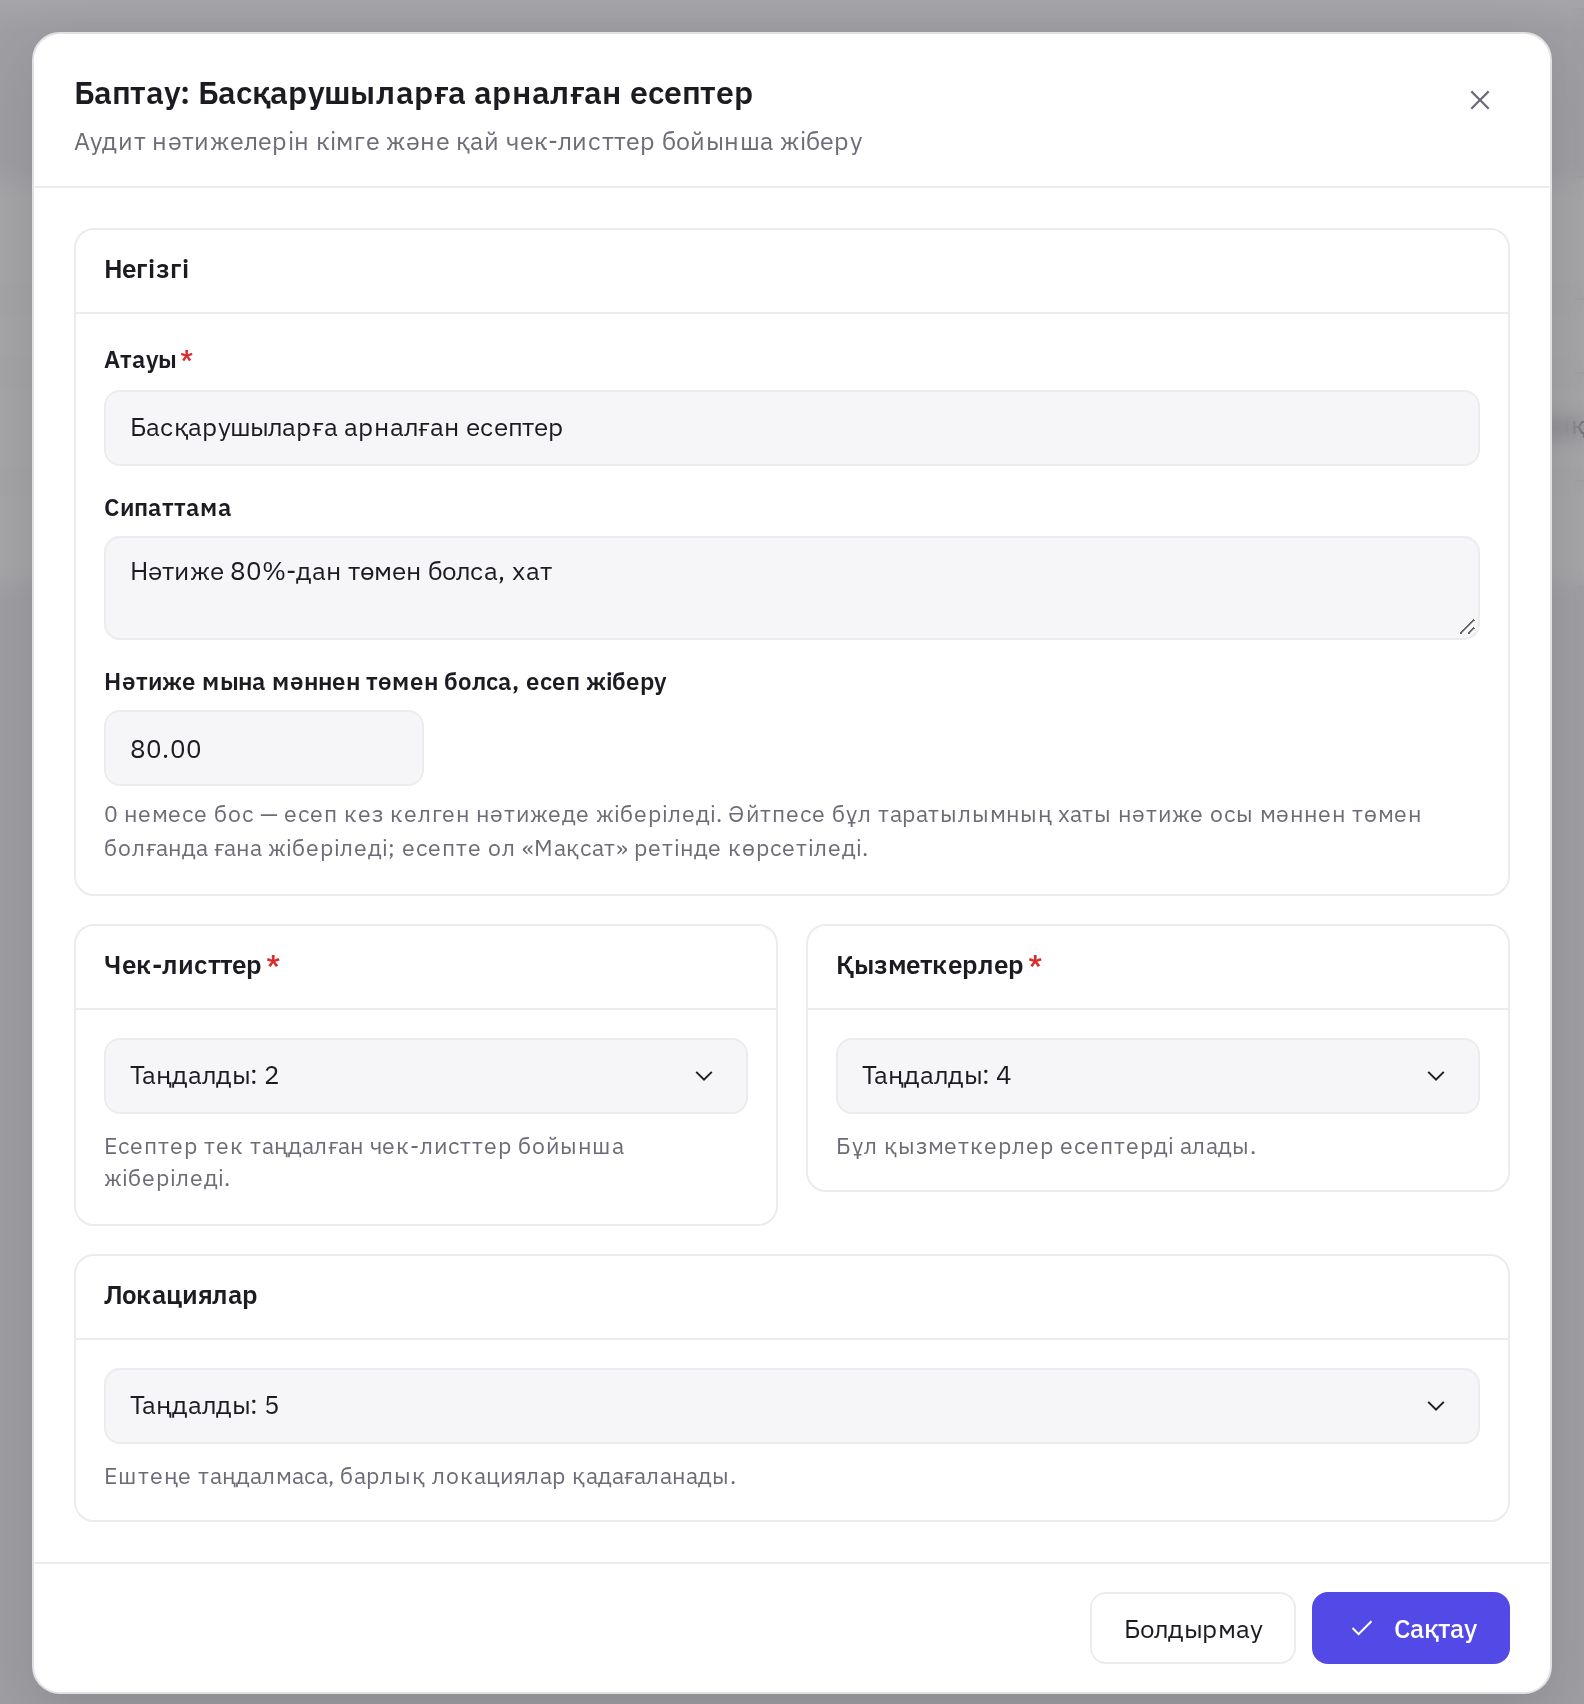1584x1704 pixels.
Task: Click the dialog title Баптау: Басқарушыларға арналған есептер
Action: pyautogui.click(x=413, y=93)
